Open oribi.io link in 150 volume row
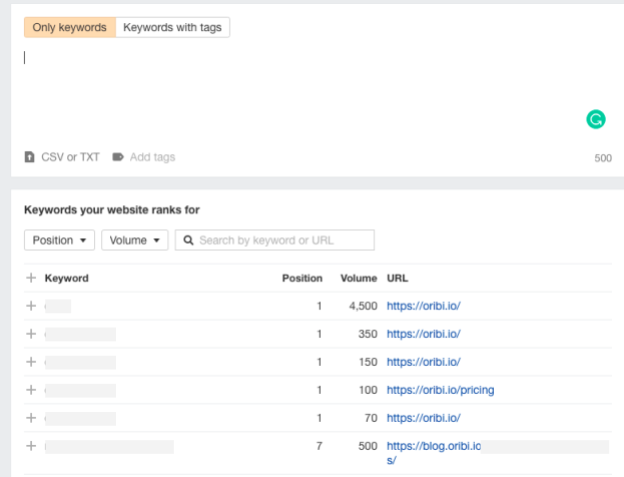Screen dimensions: 624x477 coord(423,362)
